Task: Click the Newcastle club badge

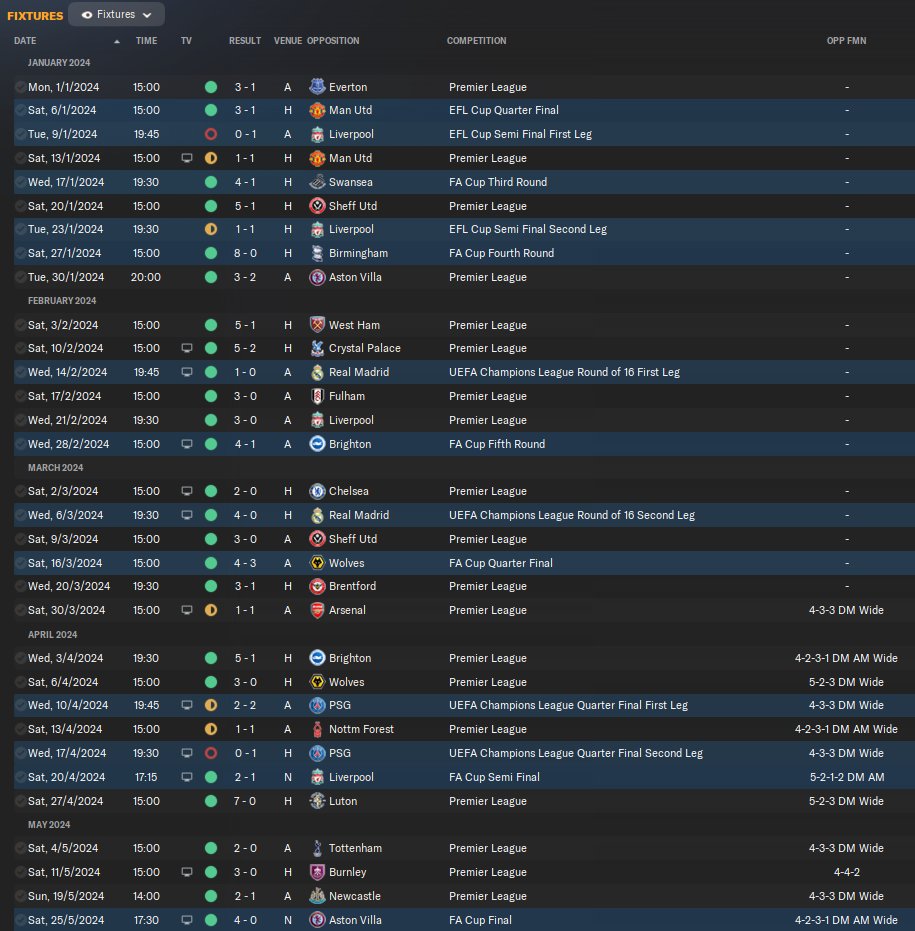Action: tap(317, 896)
